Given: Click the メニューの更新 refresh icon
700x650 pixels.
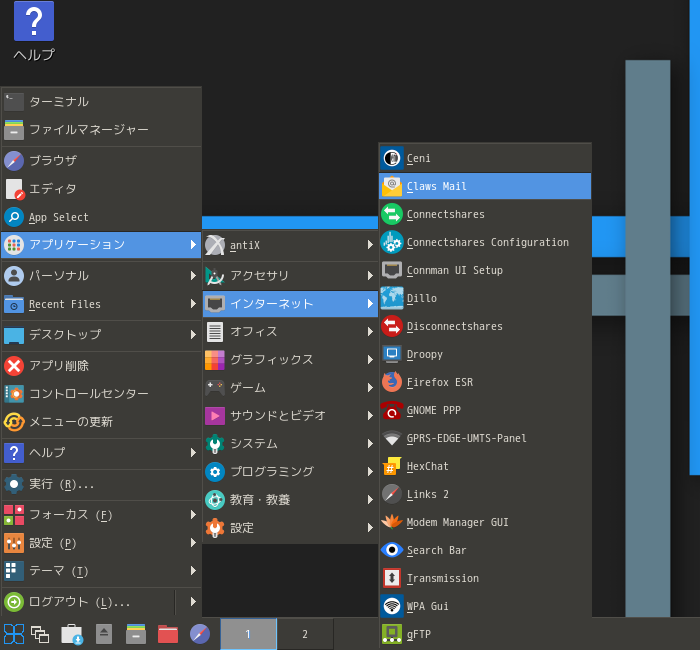Looking at the screenshot, I should point(14,421).
